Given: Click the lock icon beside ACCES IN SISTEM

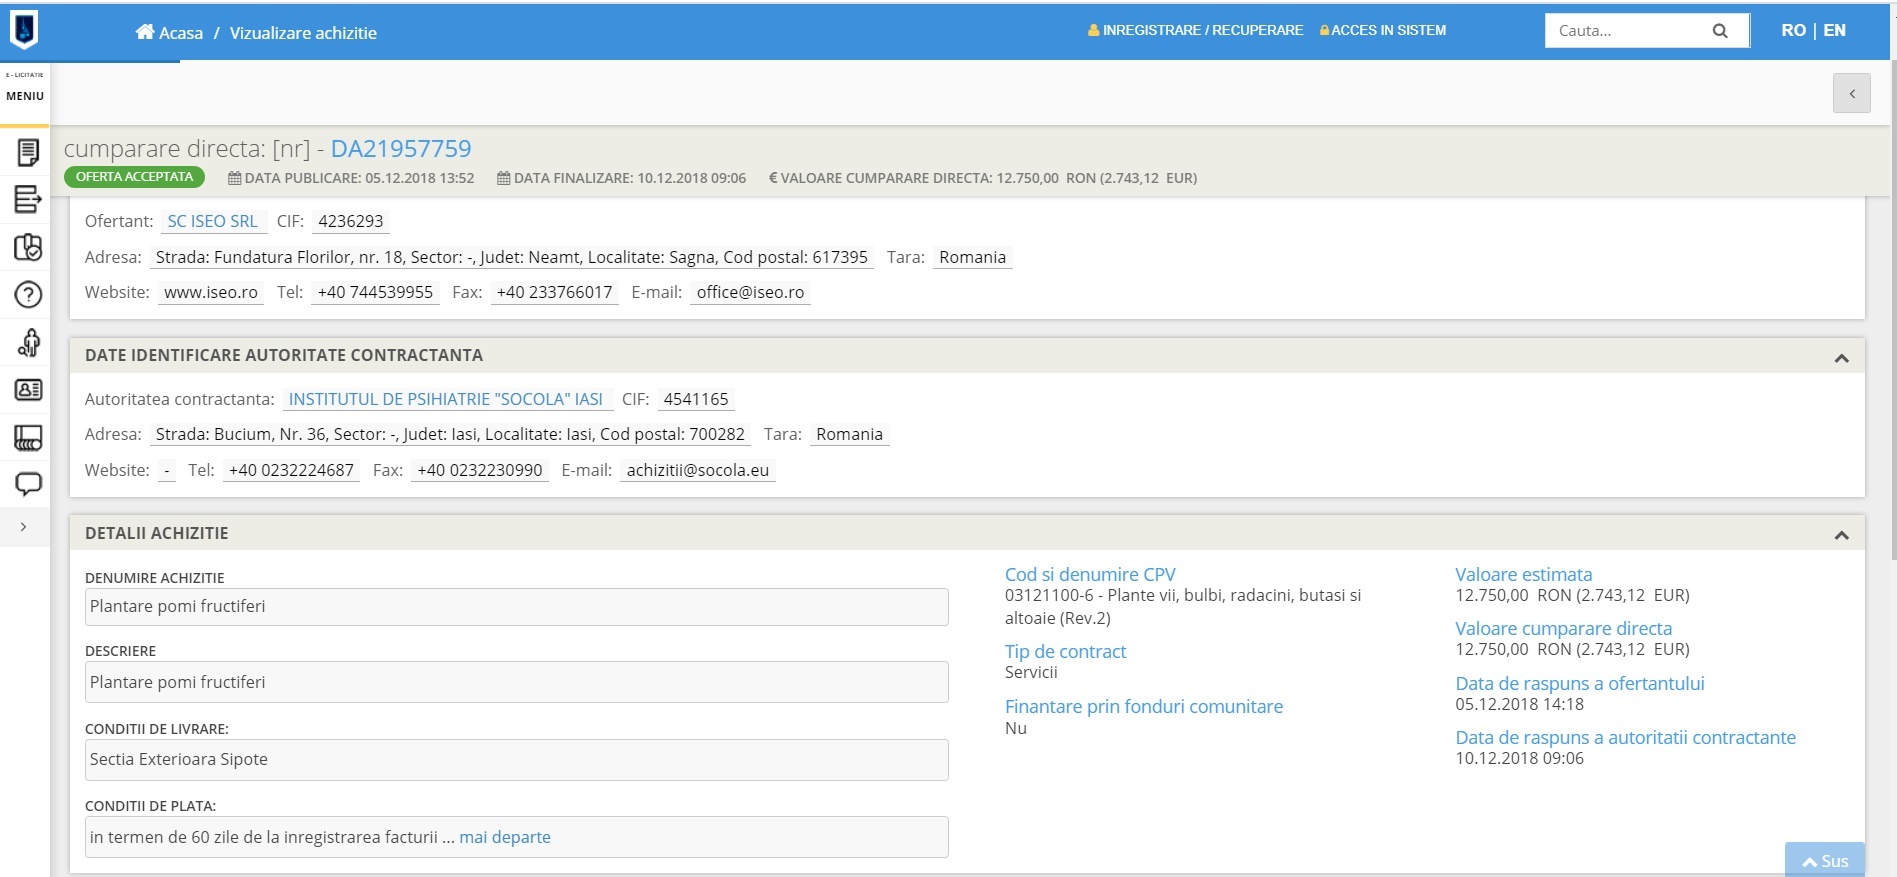Looking at the screenshot, I should (1324, 31).
